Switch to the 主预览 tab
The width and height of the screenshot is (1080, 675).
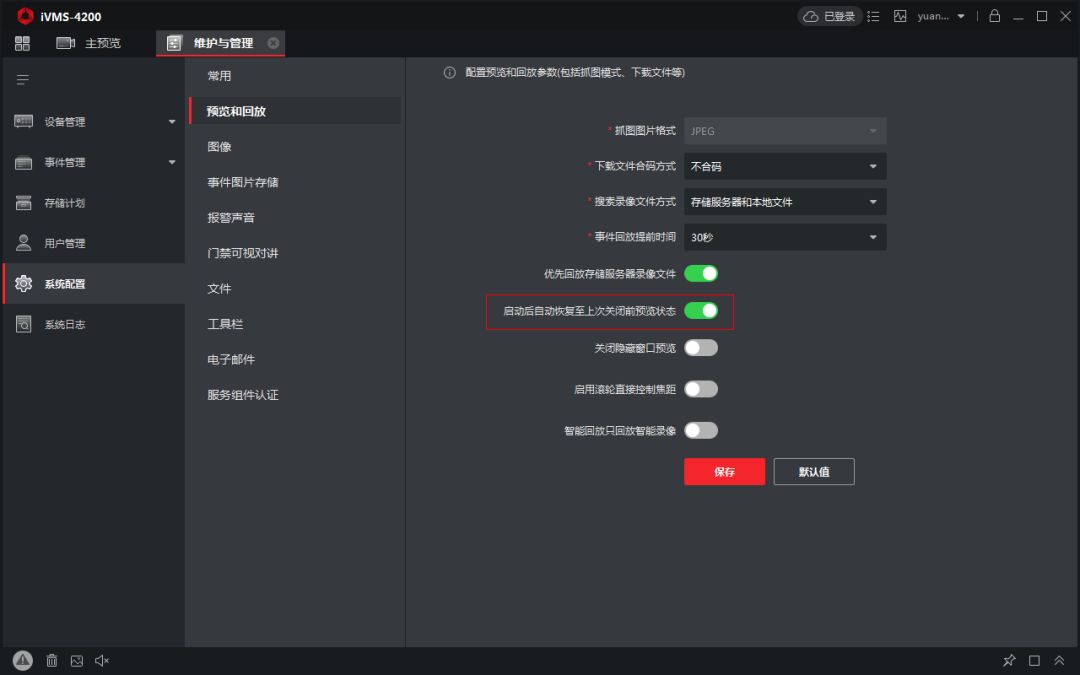(x=89, y=43)
